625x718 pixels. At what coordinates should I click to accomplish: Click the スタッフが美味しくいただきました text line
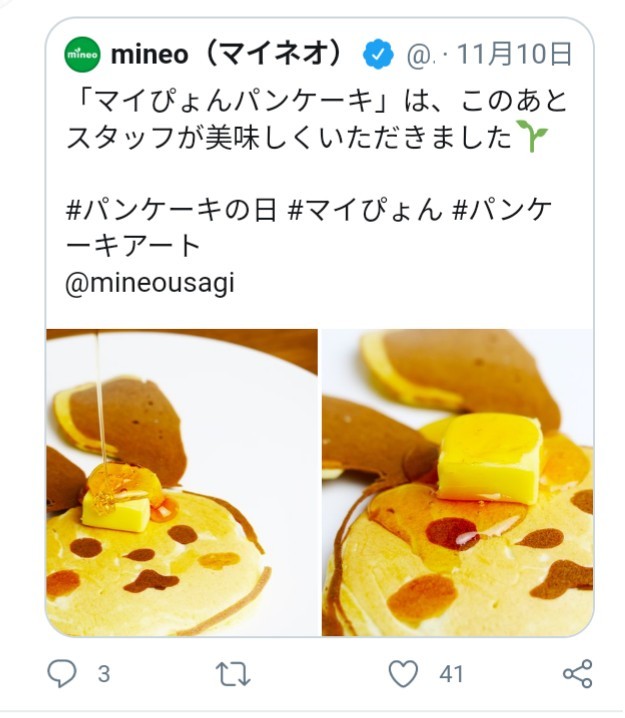pos(290,139)
